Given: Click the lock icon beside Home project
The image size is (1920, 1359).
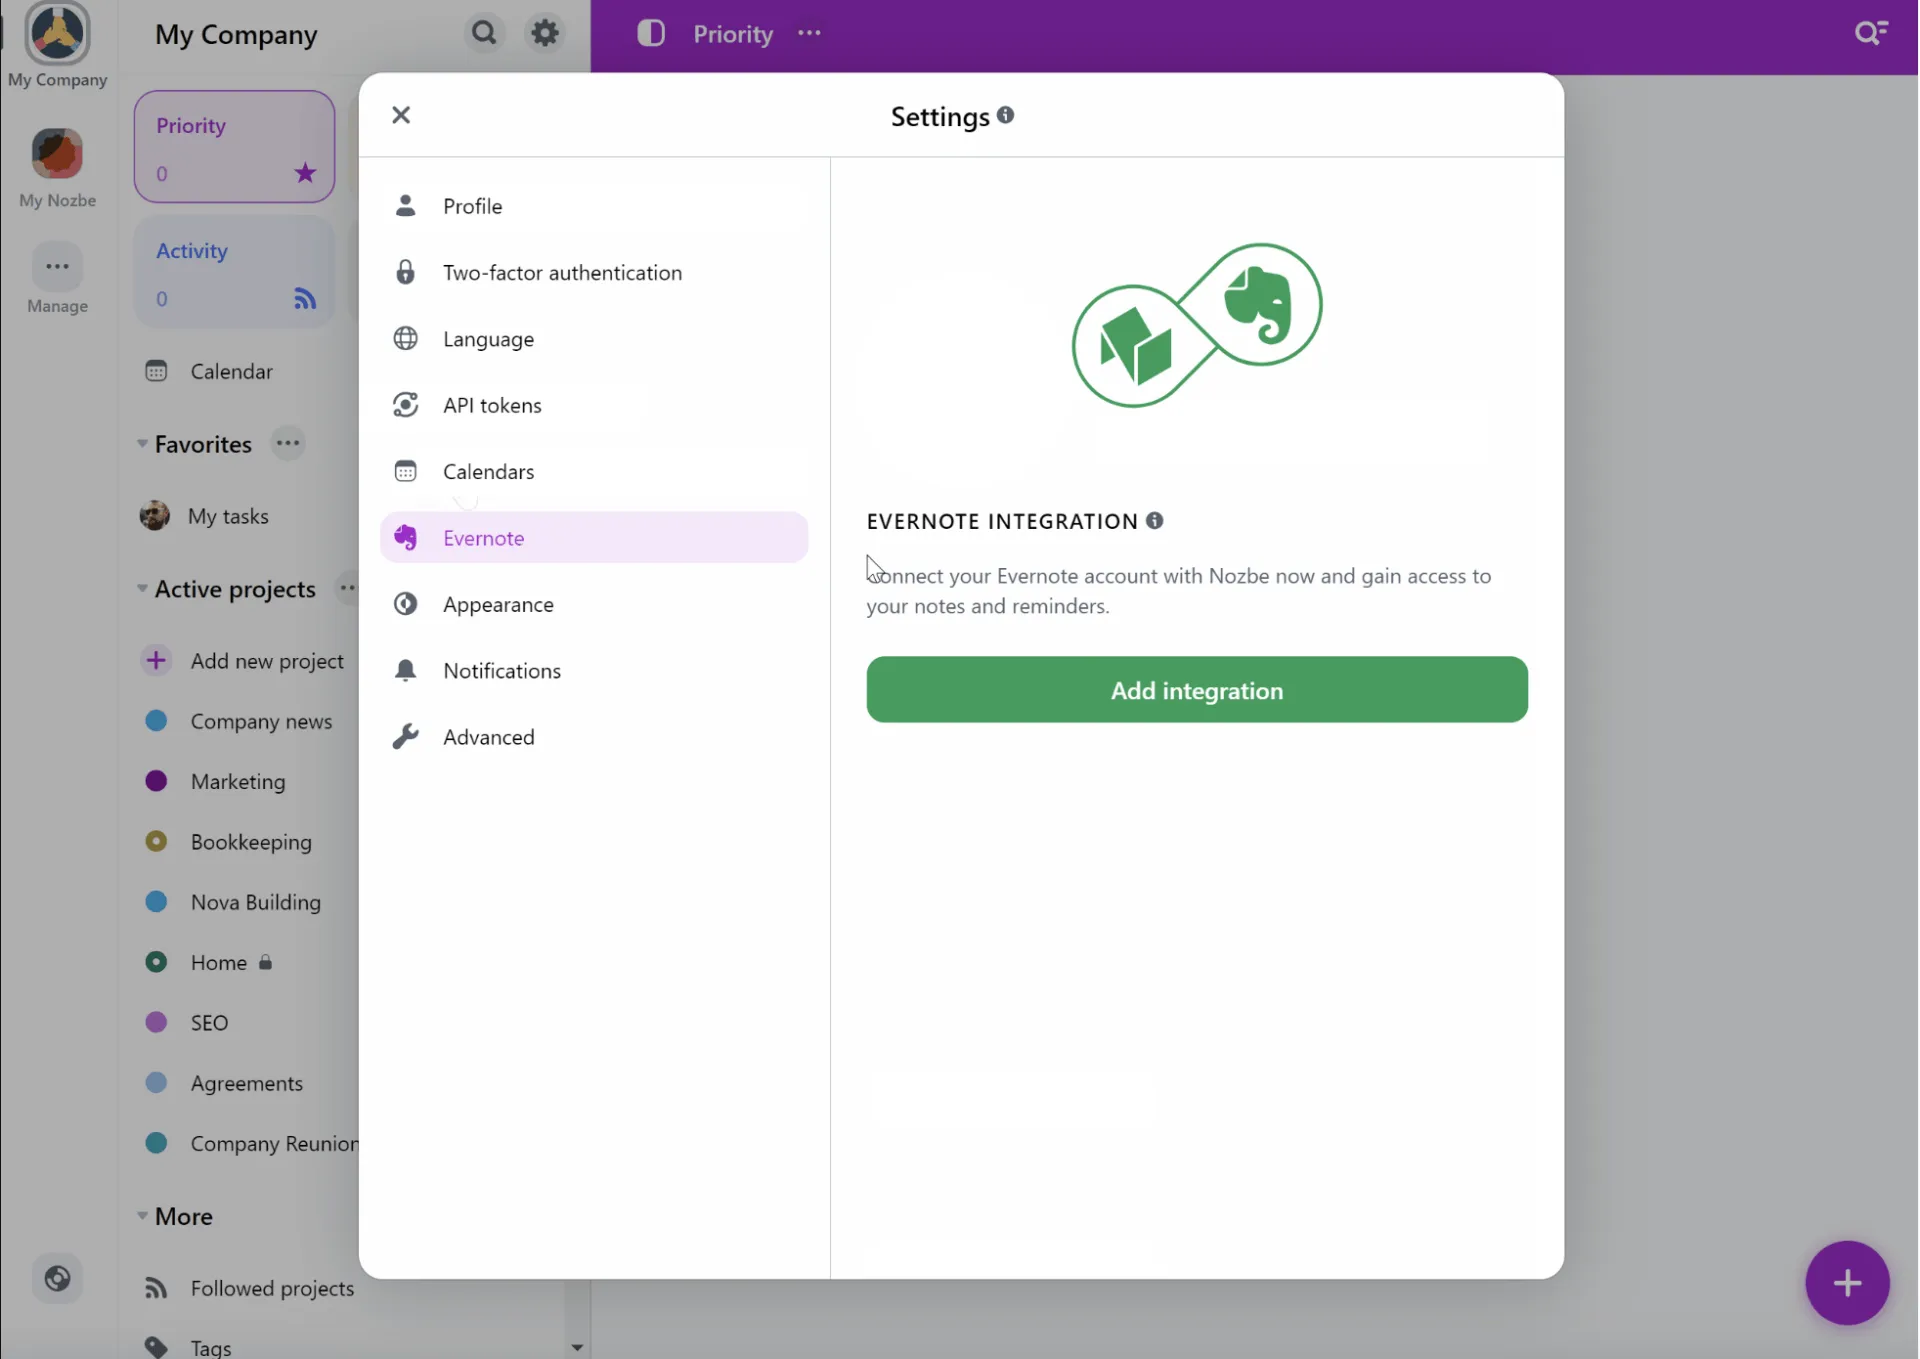Looking at the screenshot, I should 265,962.
